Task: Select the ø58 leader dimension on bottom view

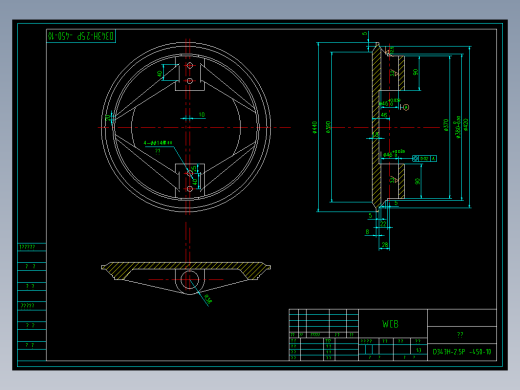Action: click(207, 299)
